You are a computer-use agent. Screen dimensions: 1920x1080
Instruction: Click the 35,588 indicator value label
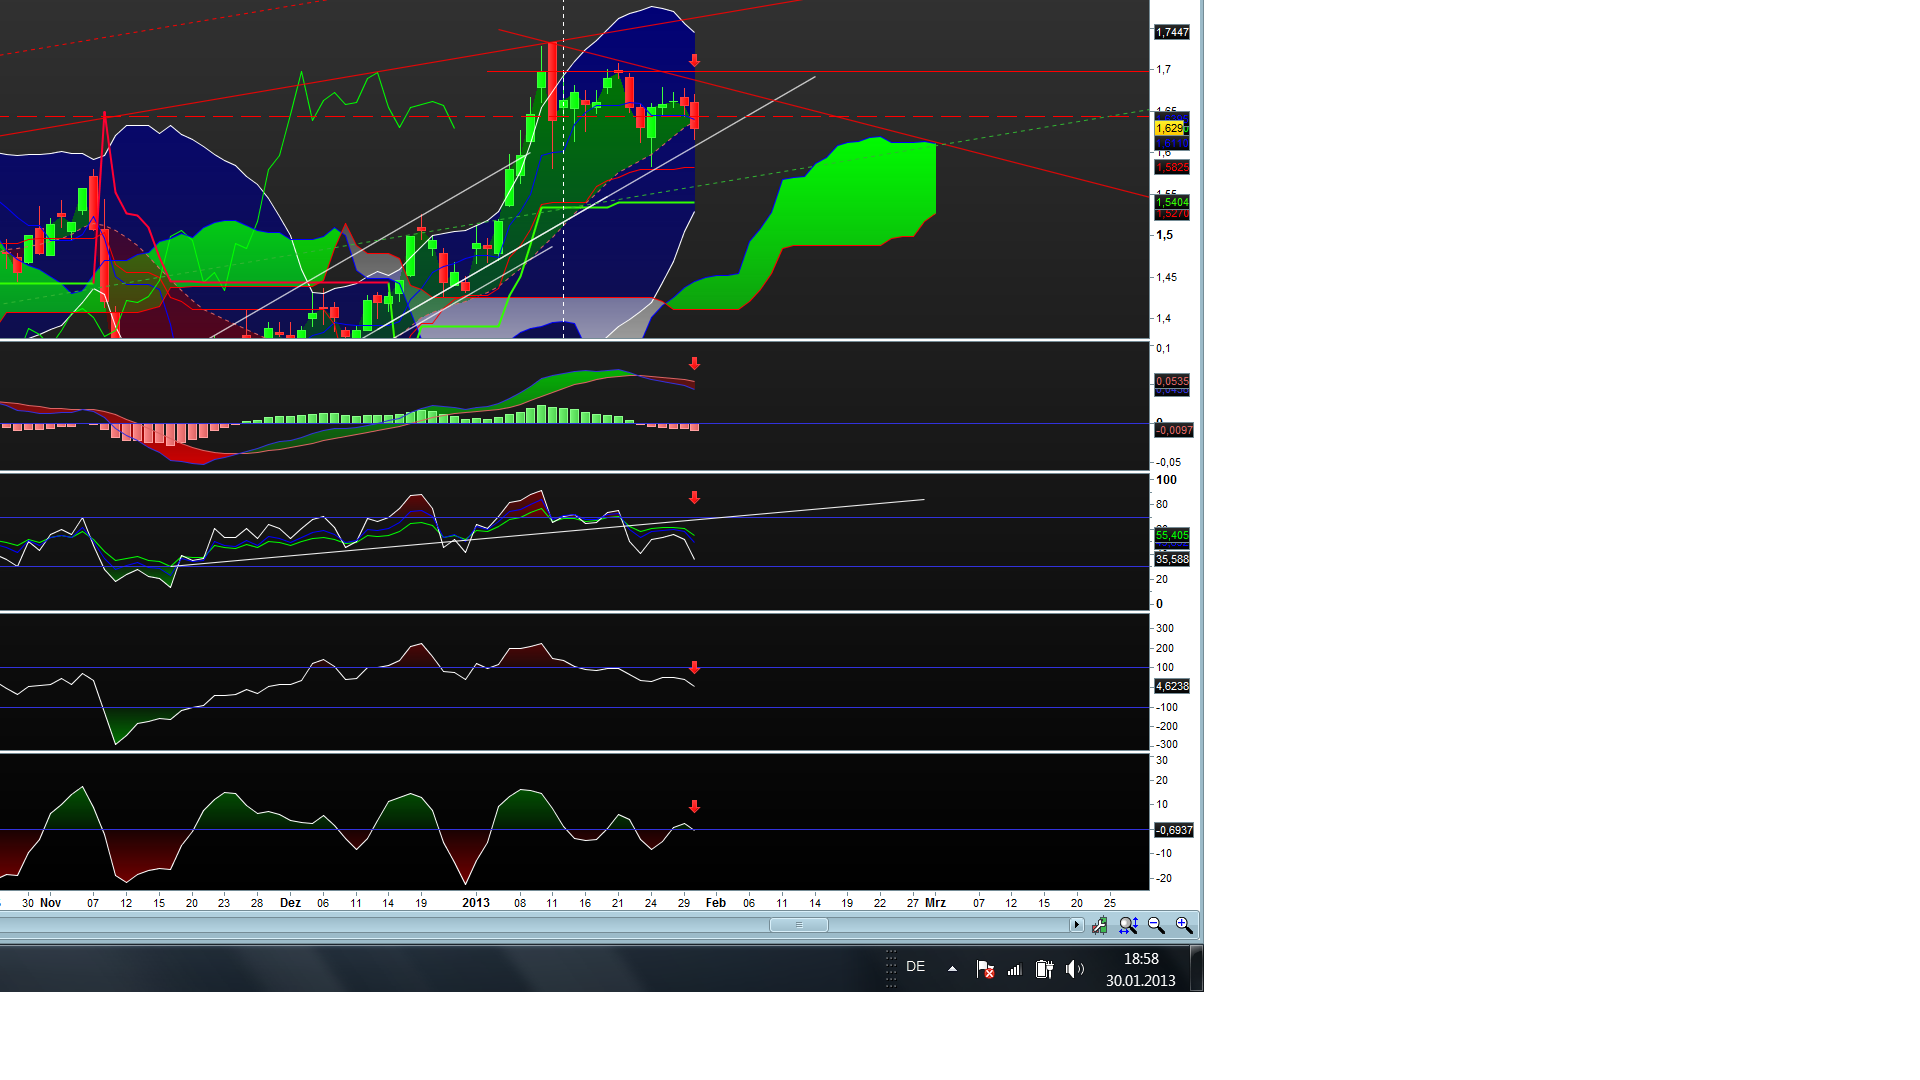pos(1172,559)
